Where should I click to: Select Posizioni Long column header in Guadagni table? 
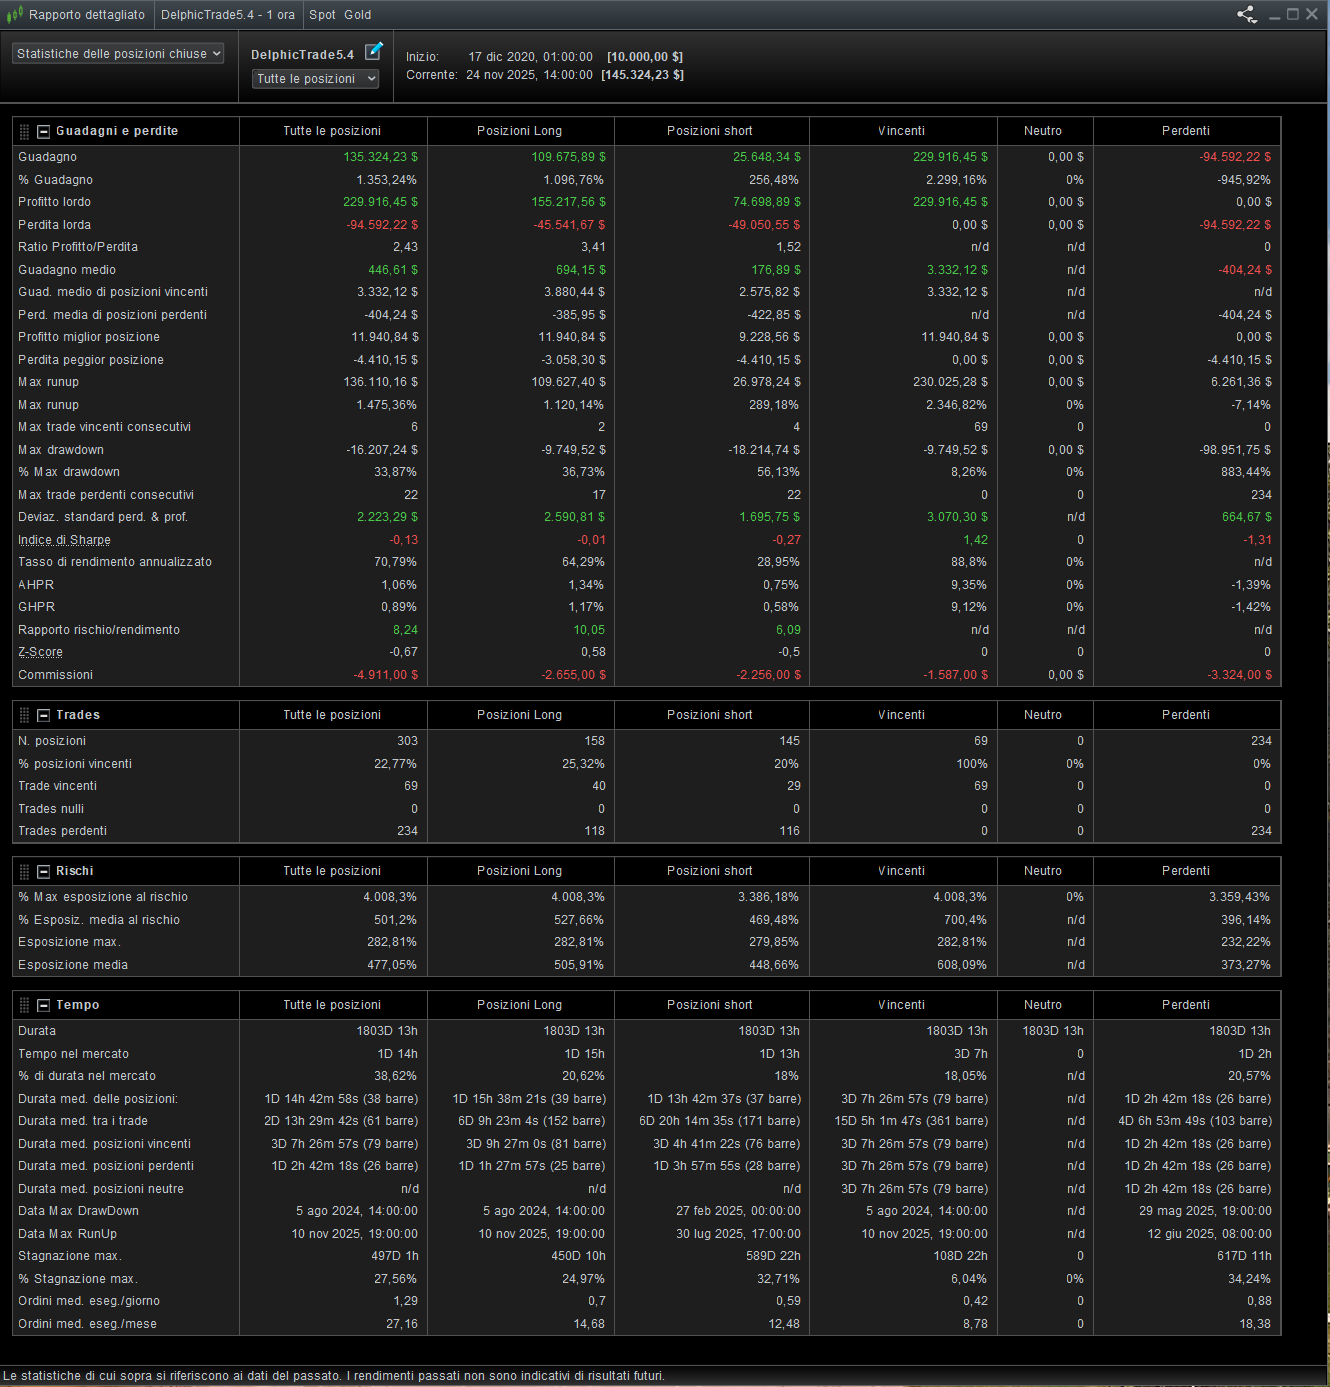click(519, 131)
